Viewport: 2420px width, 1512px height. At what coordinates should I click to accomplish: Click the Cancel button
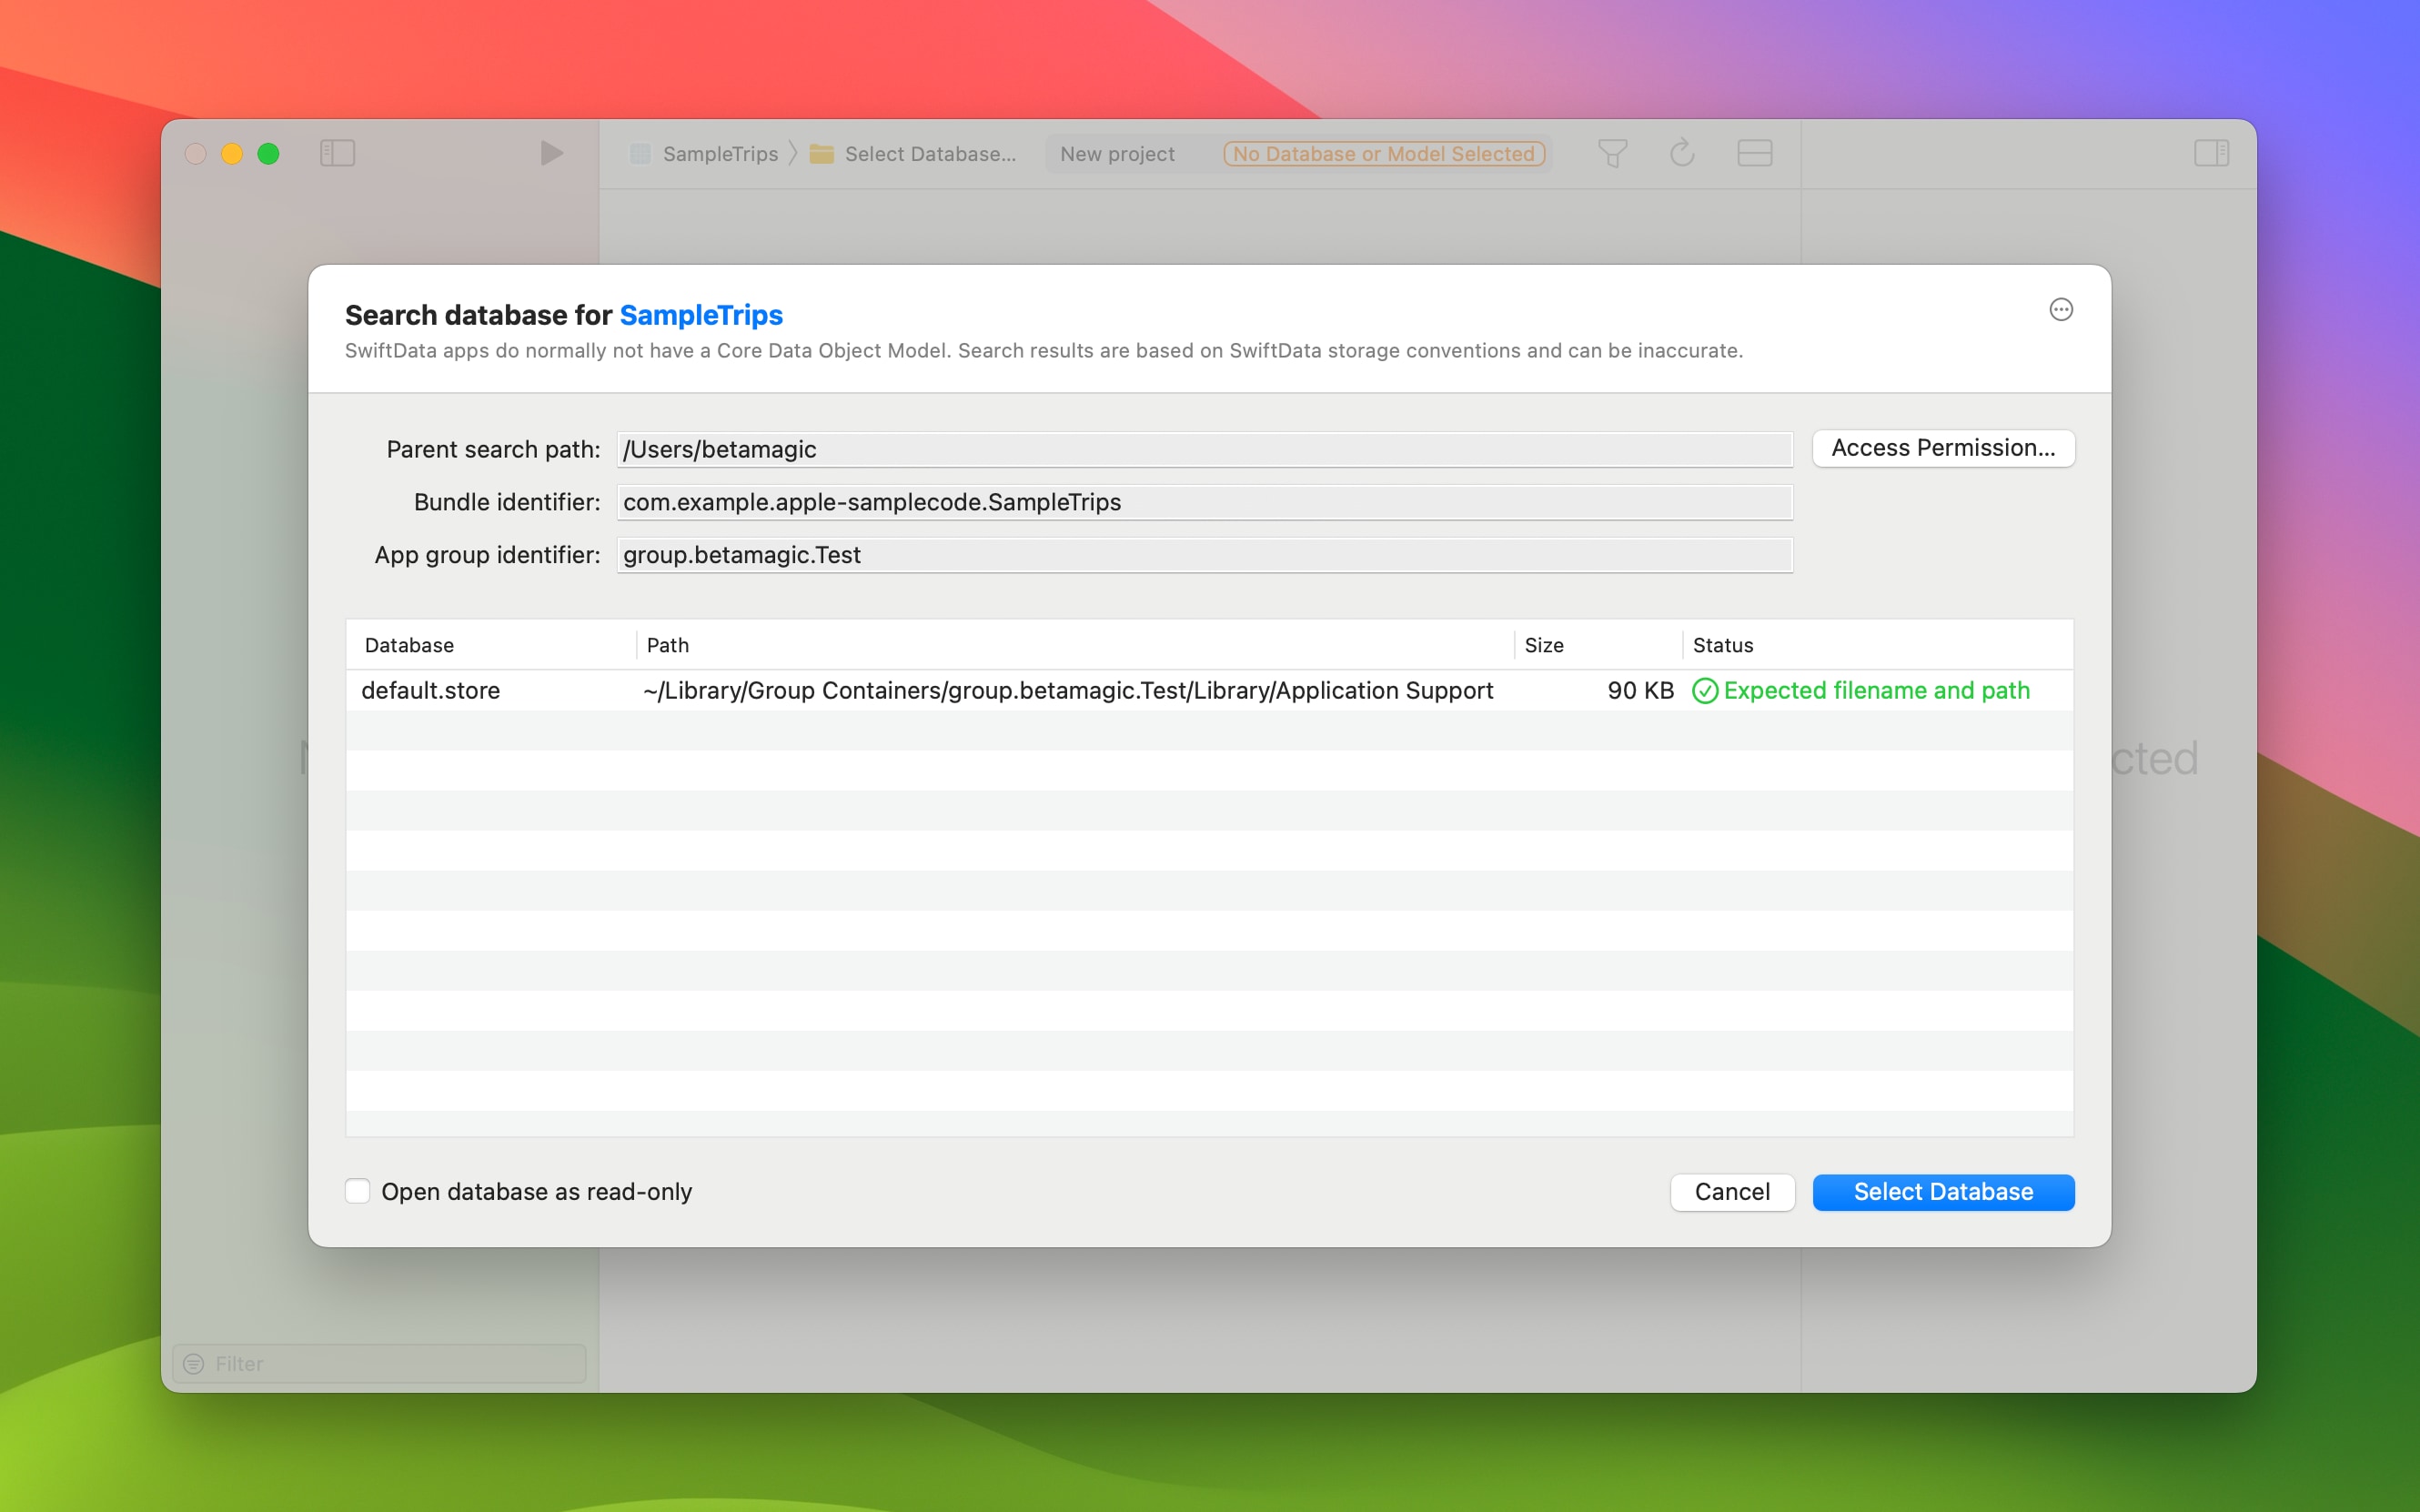[x=1732, y=1192]
